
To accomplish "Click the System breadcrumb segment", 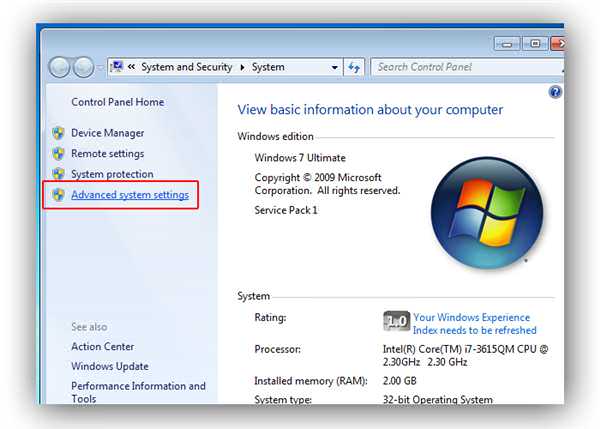I will (268, 67).
